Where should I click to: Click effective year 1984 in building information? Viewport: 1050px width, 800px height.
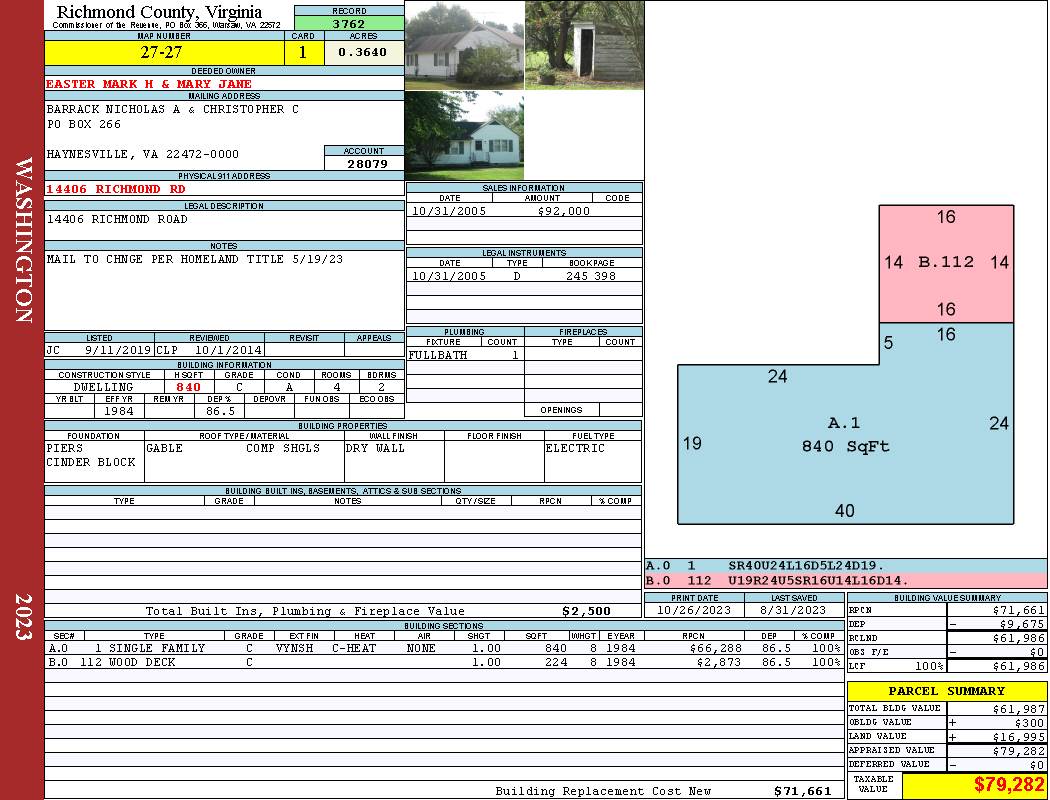pos(119,411)
